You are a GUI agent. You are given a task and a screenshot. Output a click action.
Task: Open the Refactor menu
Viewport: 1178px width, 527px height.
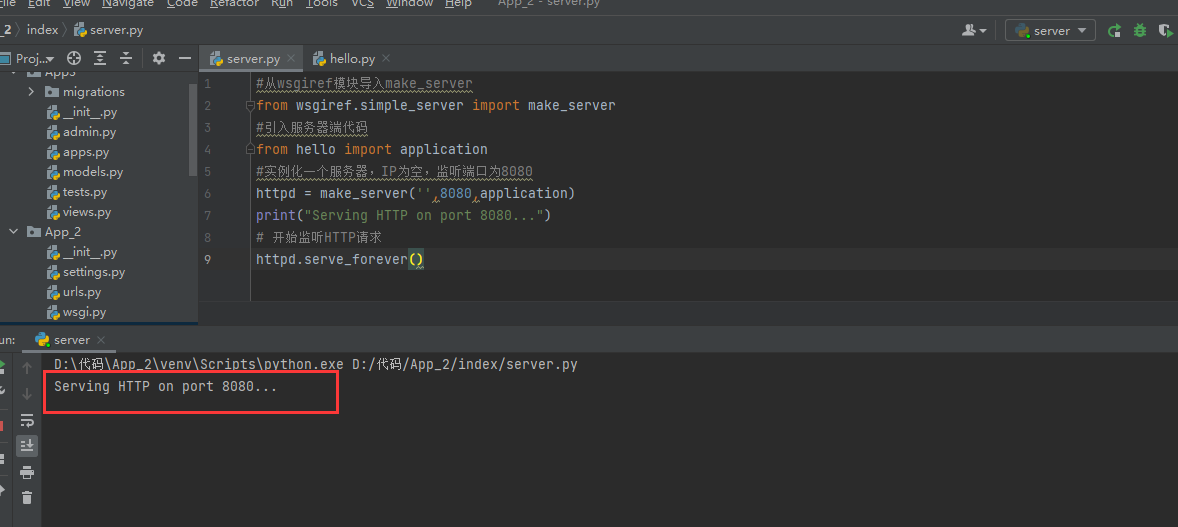point(234,4)
